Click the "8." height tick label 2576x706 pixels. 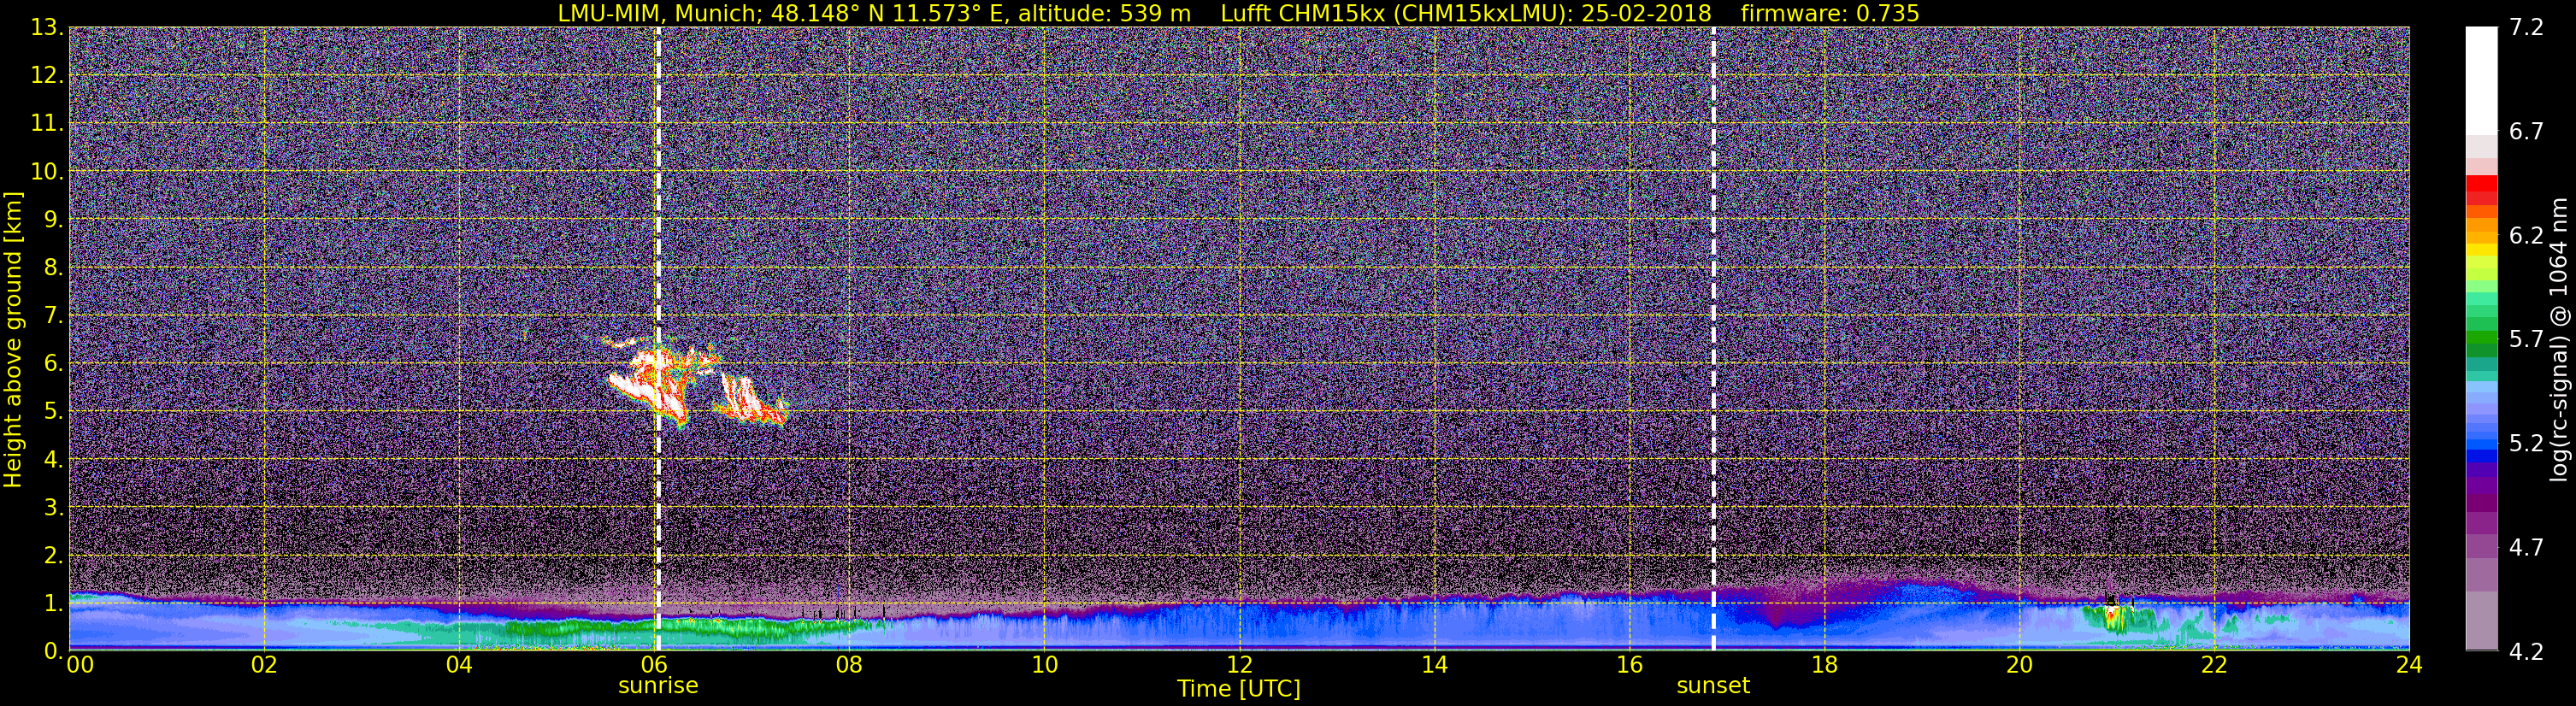click(53, 267)
